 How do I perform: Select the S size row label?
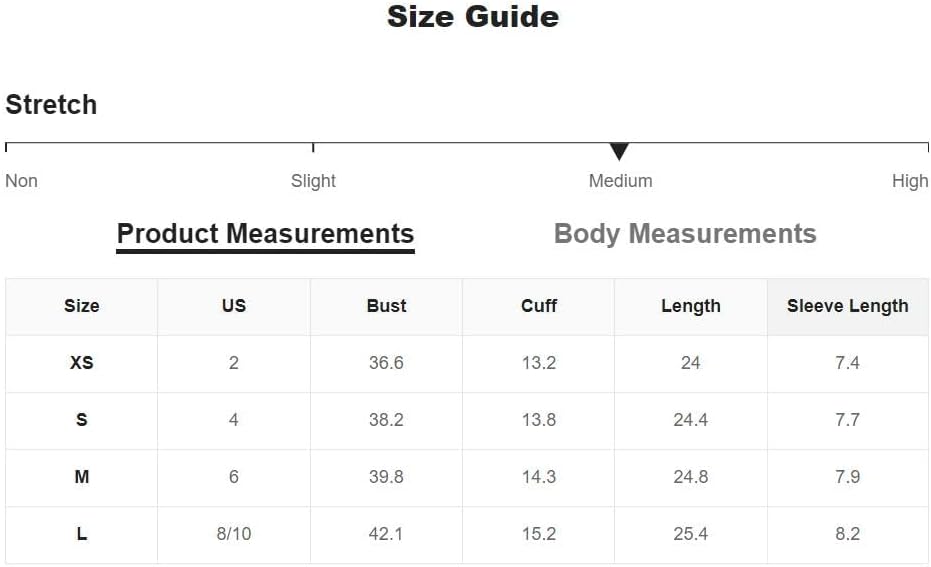point(82,420)
